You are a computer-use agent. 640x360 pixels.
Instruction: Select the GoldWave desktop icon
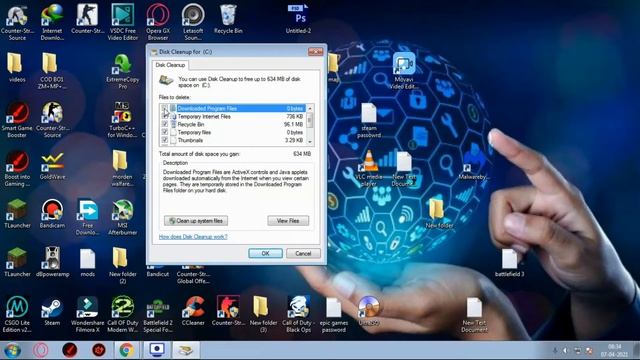[52, 165]
